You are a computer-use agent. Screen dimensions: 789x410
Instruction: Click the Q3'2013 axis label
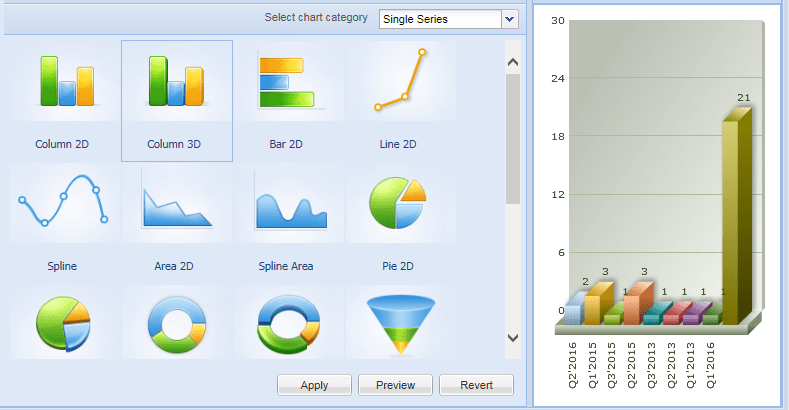(x=652, y=365)
